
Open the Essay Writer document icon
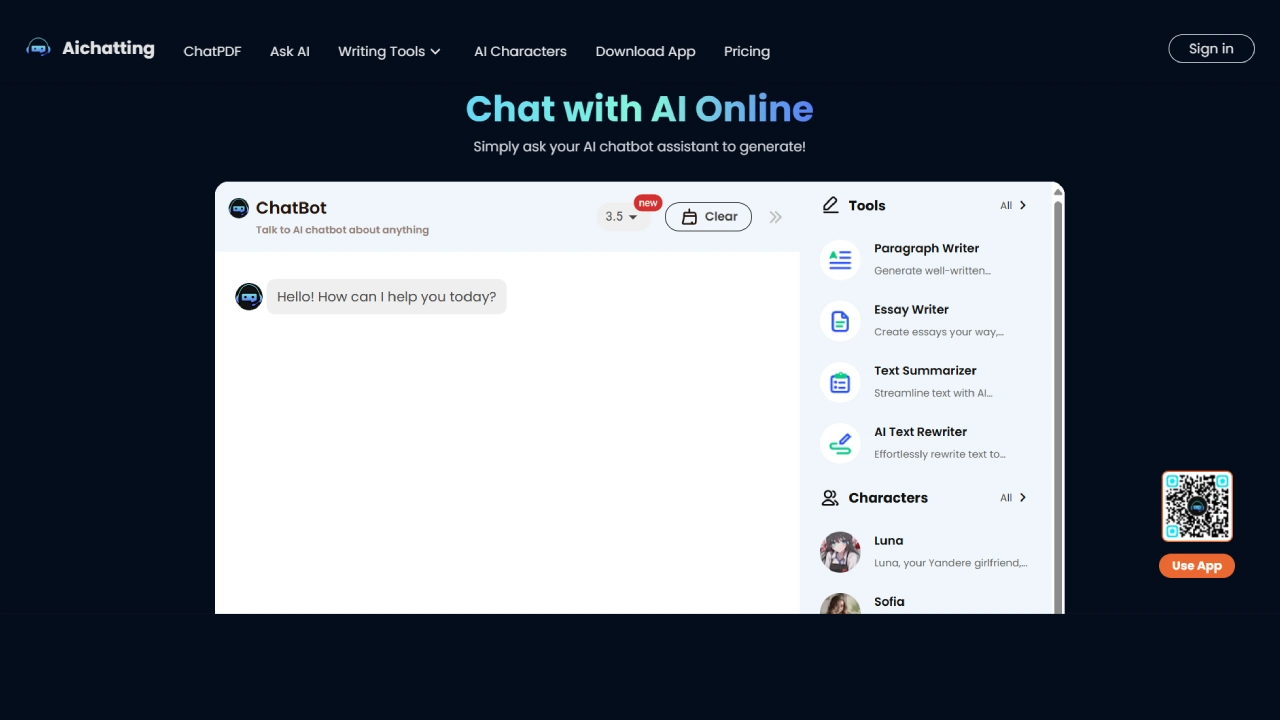click(x=840, y=321)
